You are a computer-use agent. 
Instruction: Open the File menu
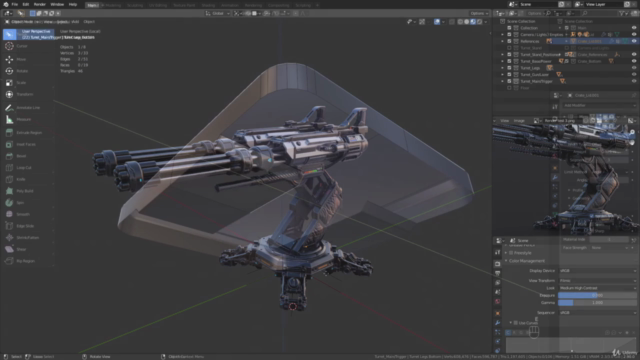(15, 4)
